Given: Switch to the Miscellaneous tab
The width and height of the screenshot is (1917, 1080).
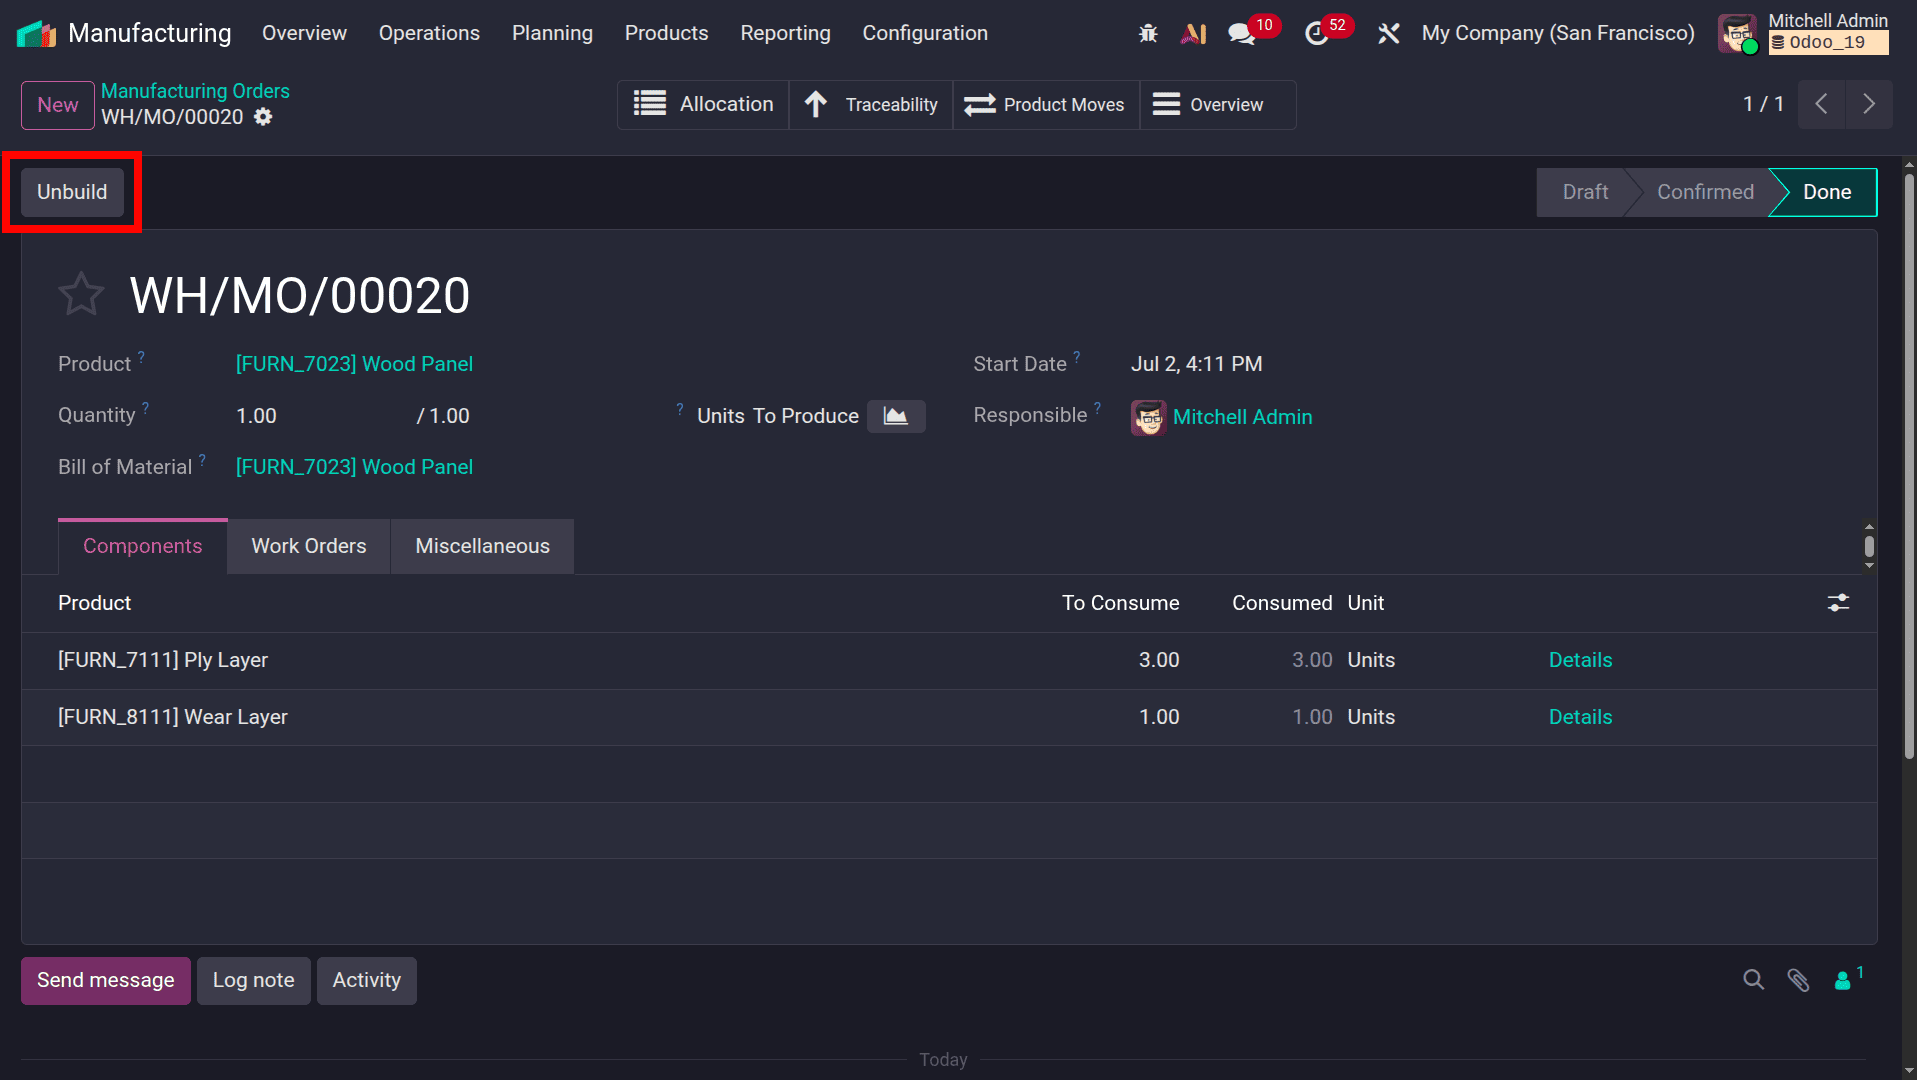Looking at the screenshot, I should point(482,546).
